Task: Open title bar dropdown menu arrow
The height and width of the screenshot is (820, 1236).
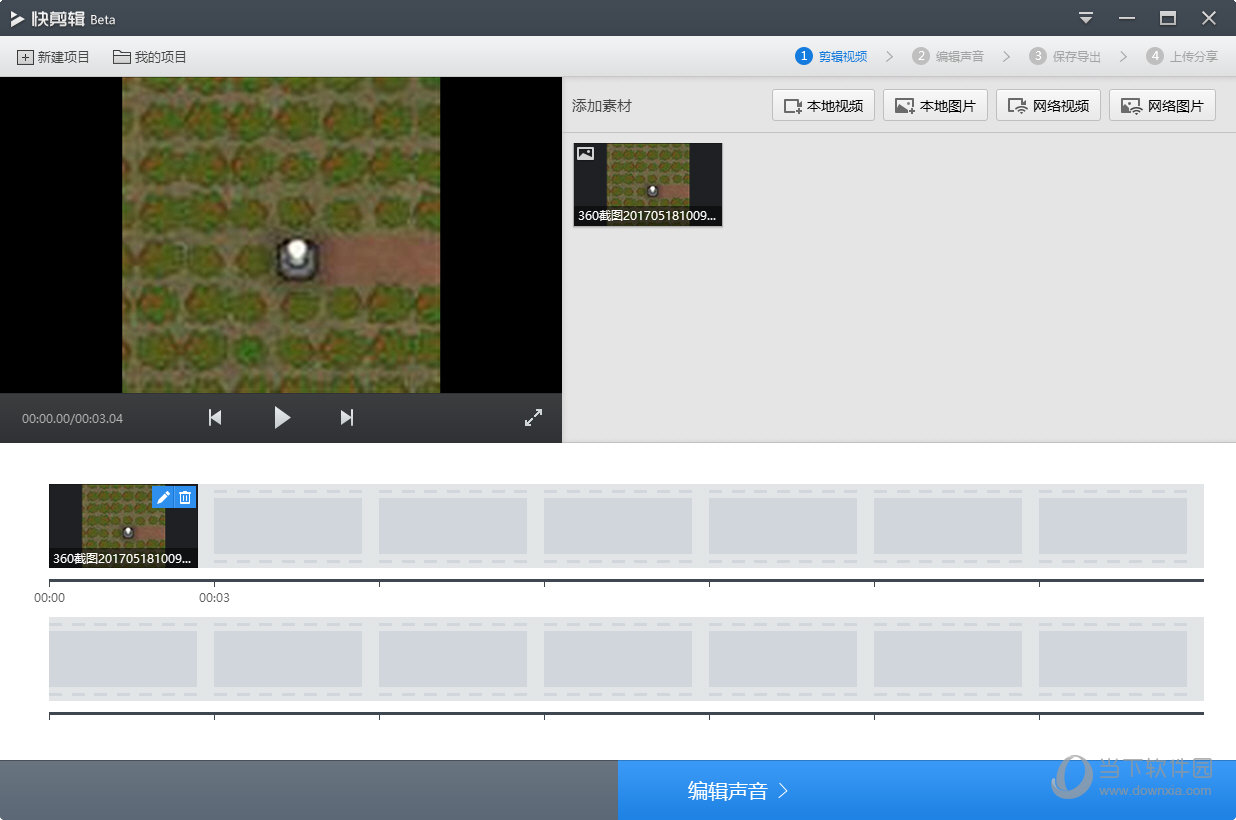Action: coord(1086,18)
